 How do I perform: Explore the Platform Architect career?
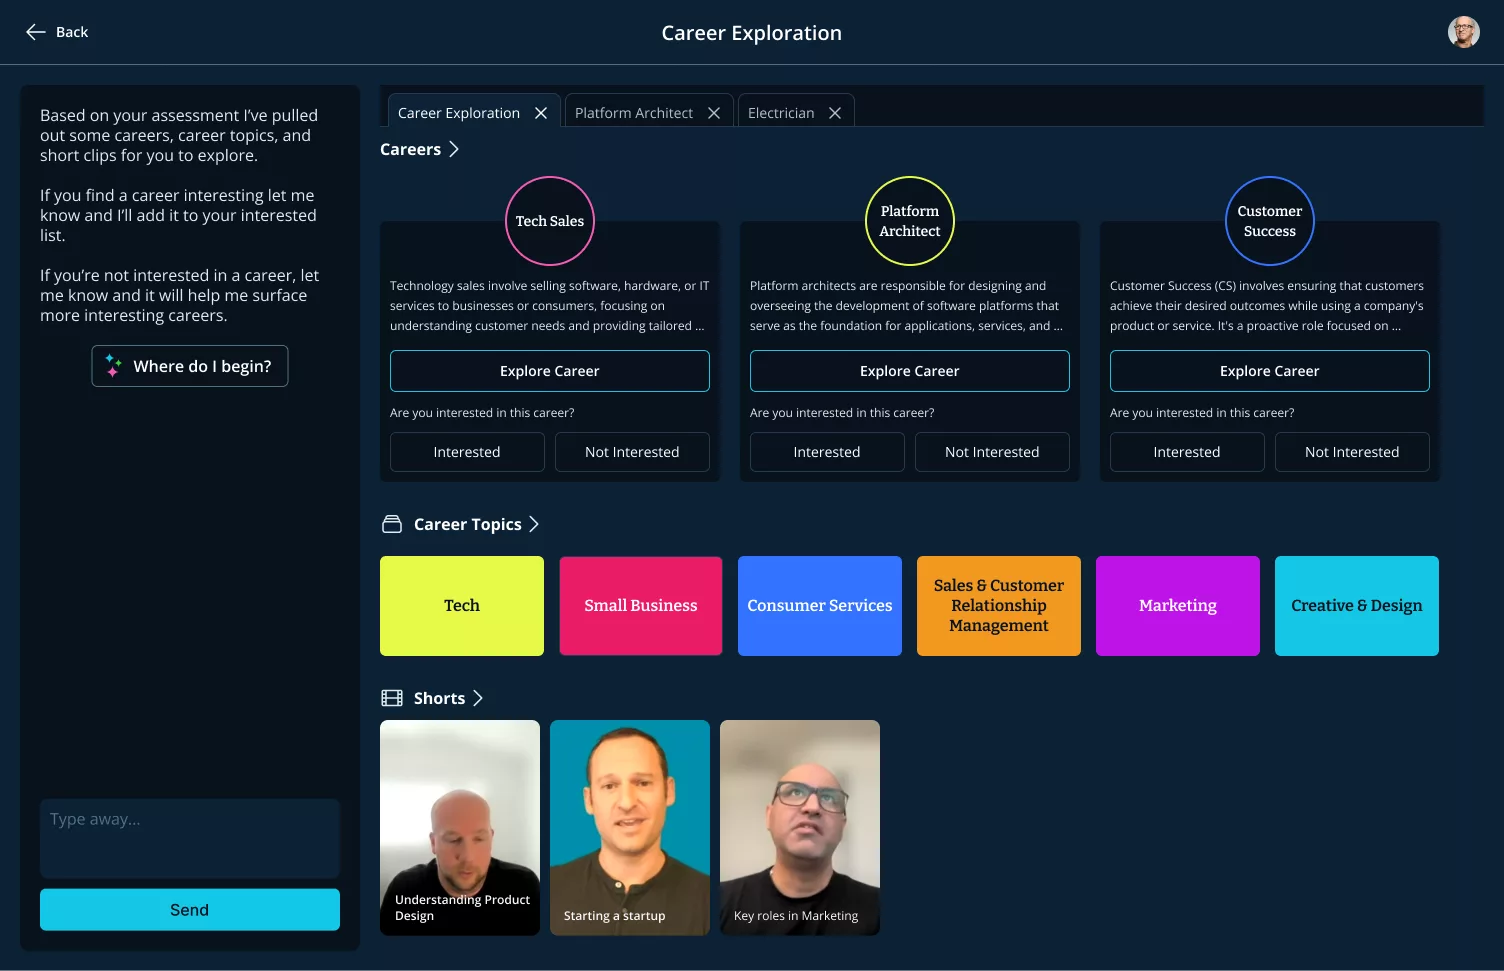[910, 371]
